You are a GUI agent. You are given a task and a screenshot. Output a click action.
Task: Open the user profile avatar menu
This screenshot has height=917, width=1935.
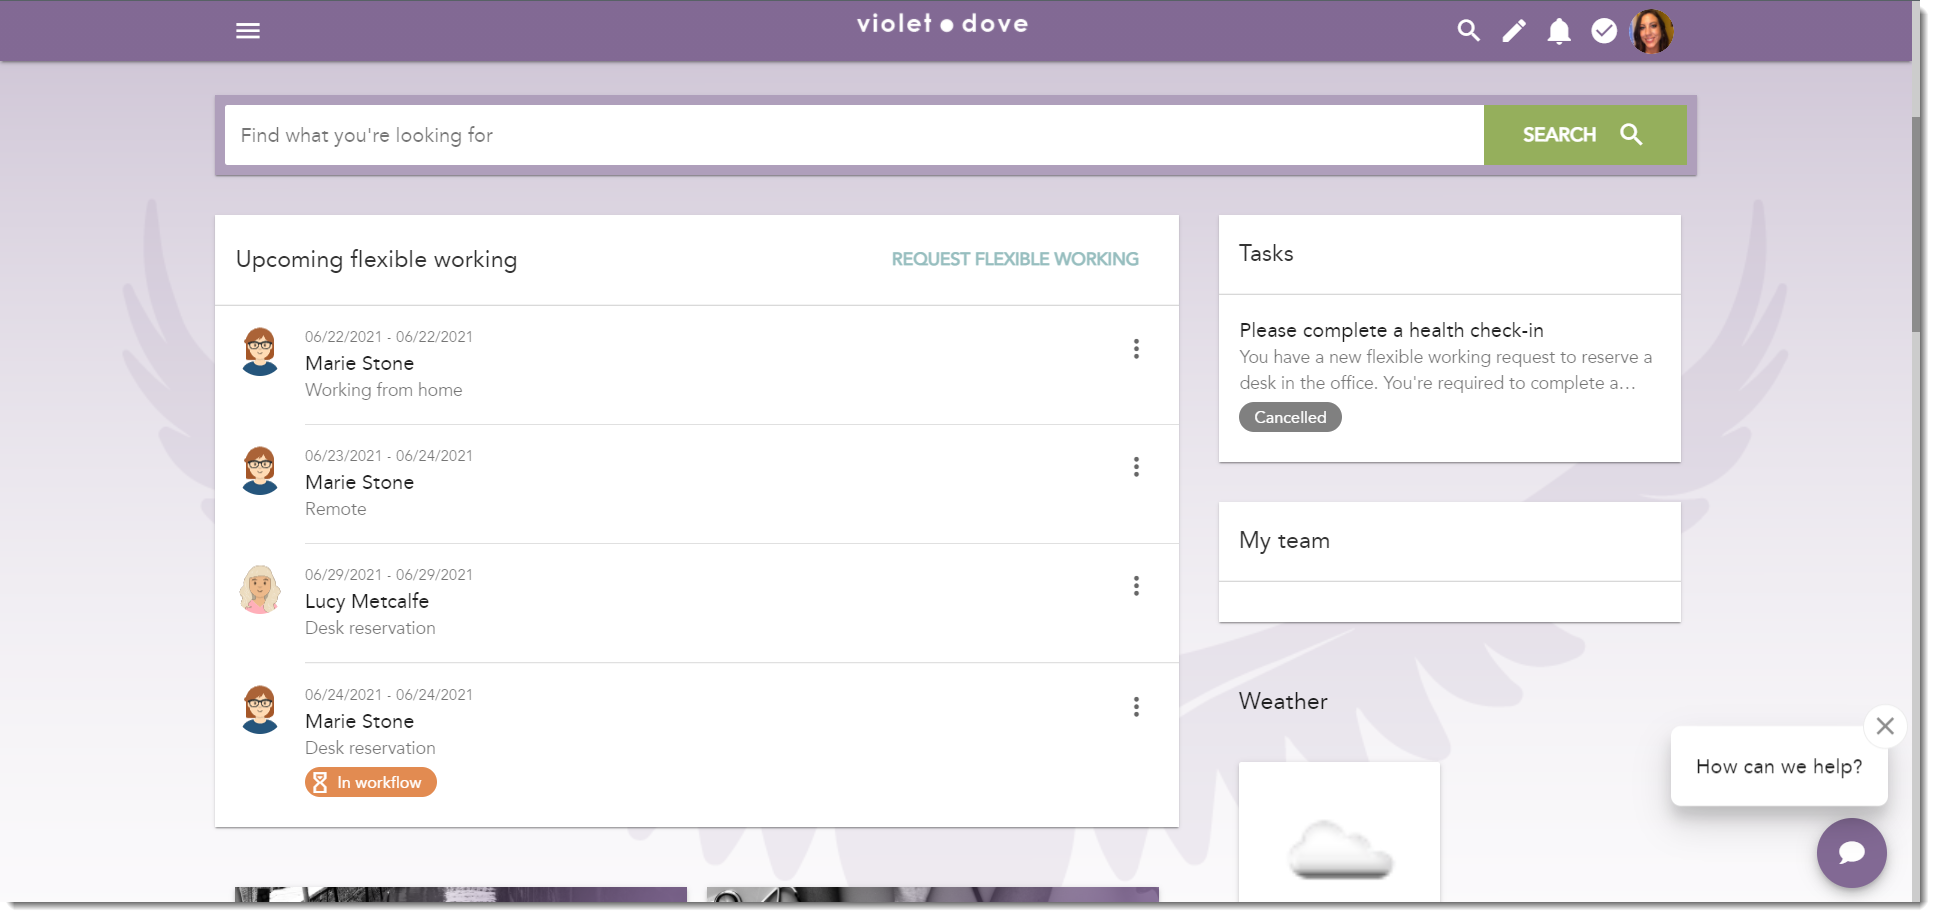click(x=1651, y=31)
